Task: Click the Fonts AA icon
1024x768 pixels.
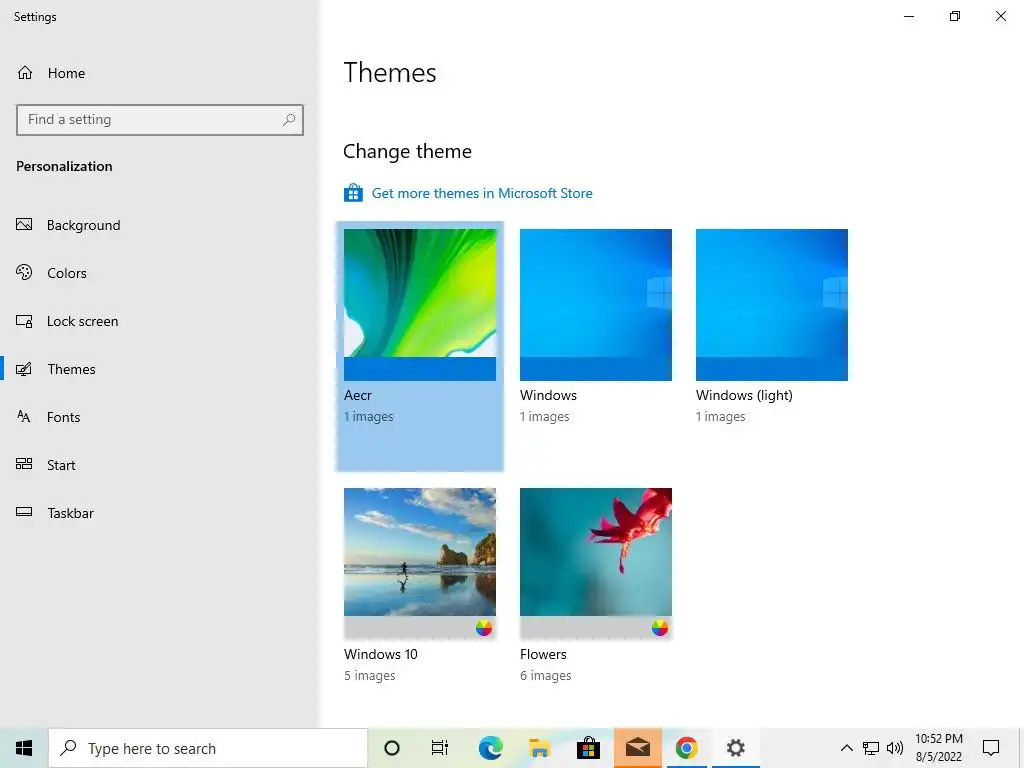Action: tap(24, 417)
